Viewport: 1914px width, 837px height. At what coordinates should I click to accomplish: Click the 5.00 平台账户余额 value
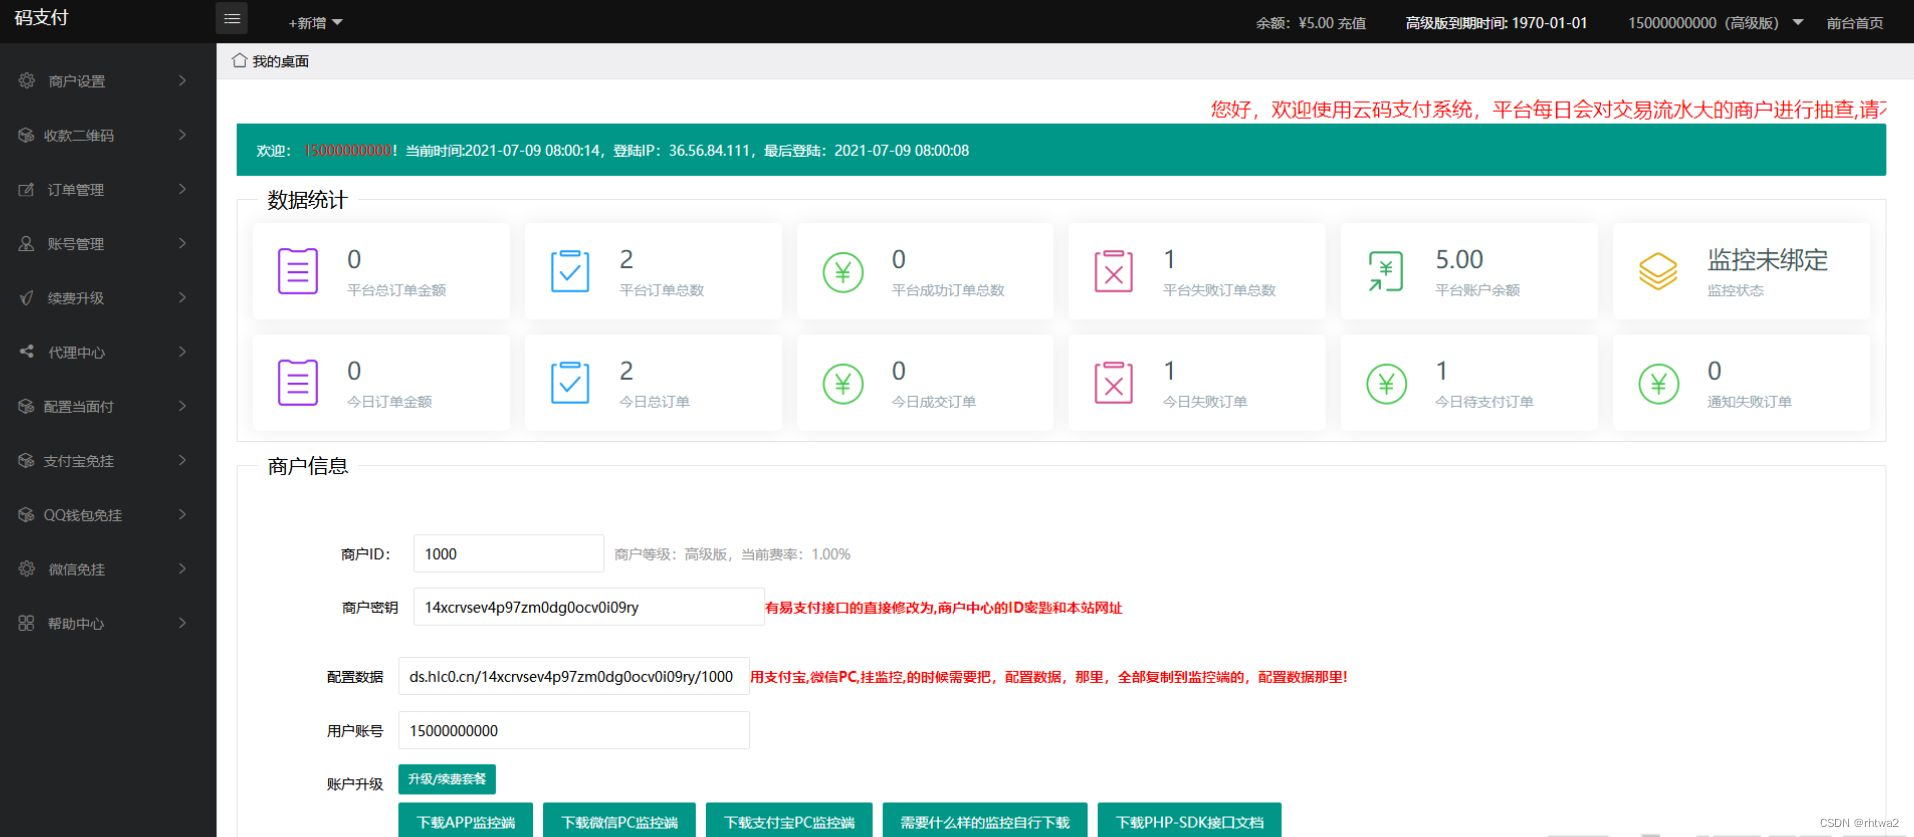tap(1459, 260)
